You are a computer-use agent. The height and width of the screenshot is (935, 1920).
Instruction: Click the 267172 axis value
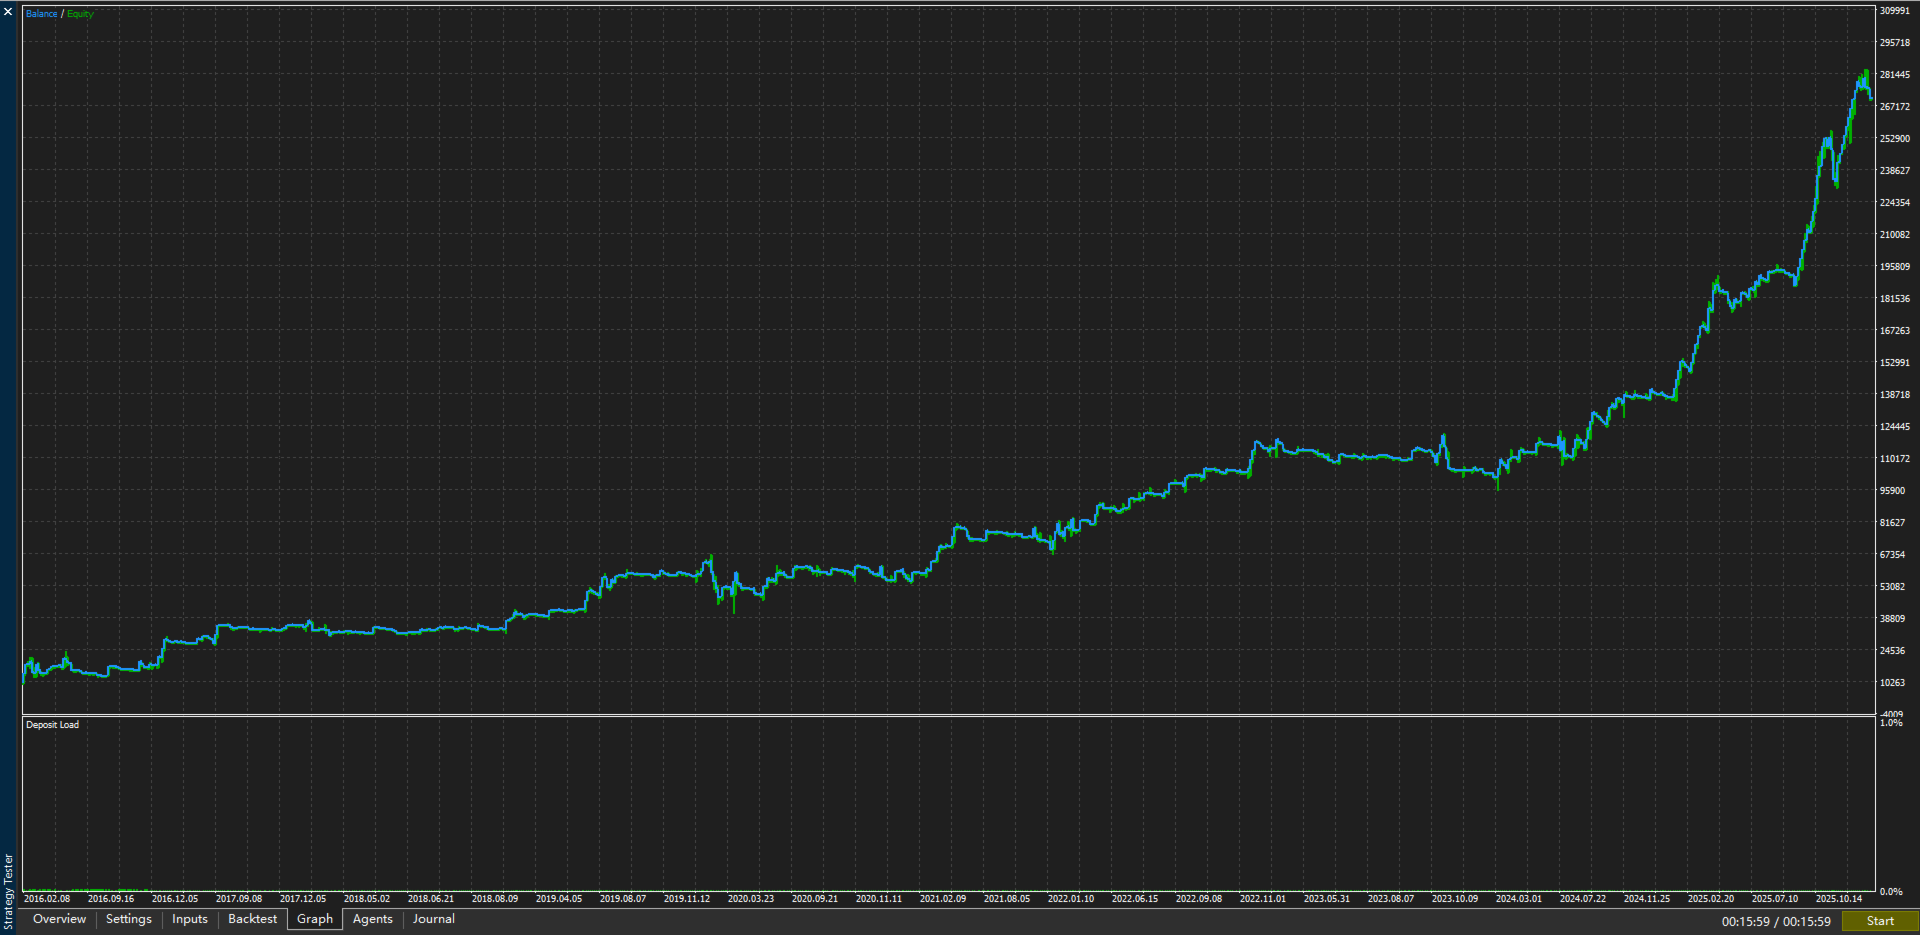[1895, 107]
